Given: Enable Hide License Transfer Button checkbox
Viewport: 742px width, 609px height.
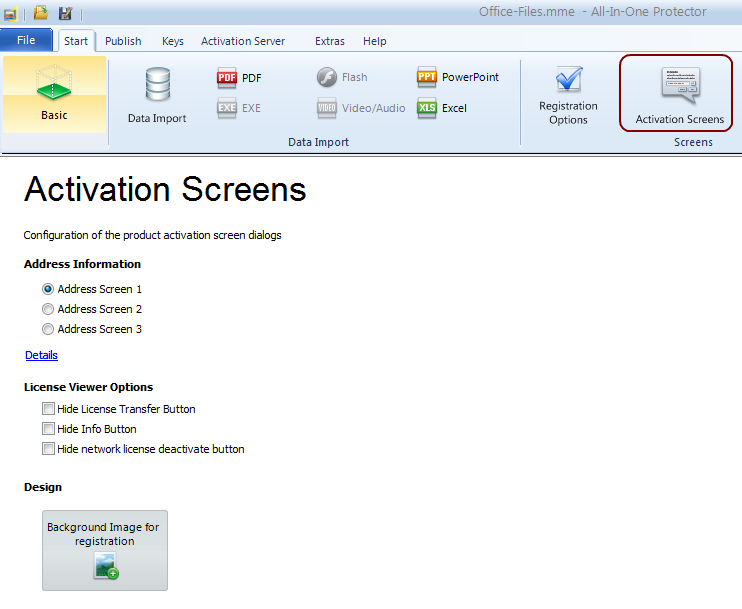Looking at the screenshot, I should pyautogui.click(x=48, y=409).
